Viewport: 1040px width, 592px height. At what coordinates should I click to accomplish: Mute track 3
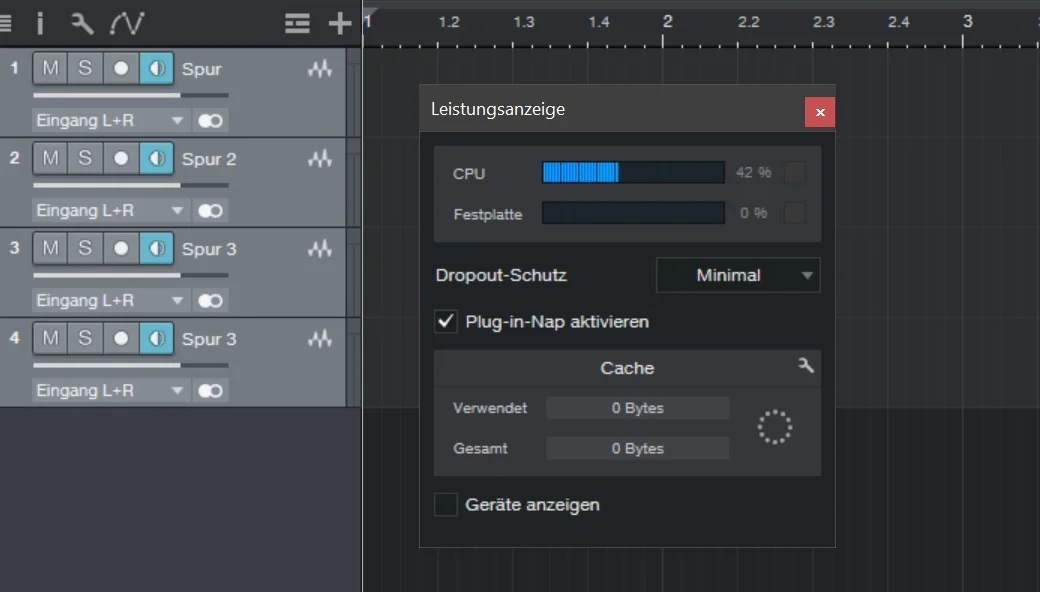point(50,249)
